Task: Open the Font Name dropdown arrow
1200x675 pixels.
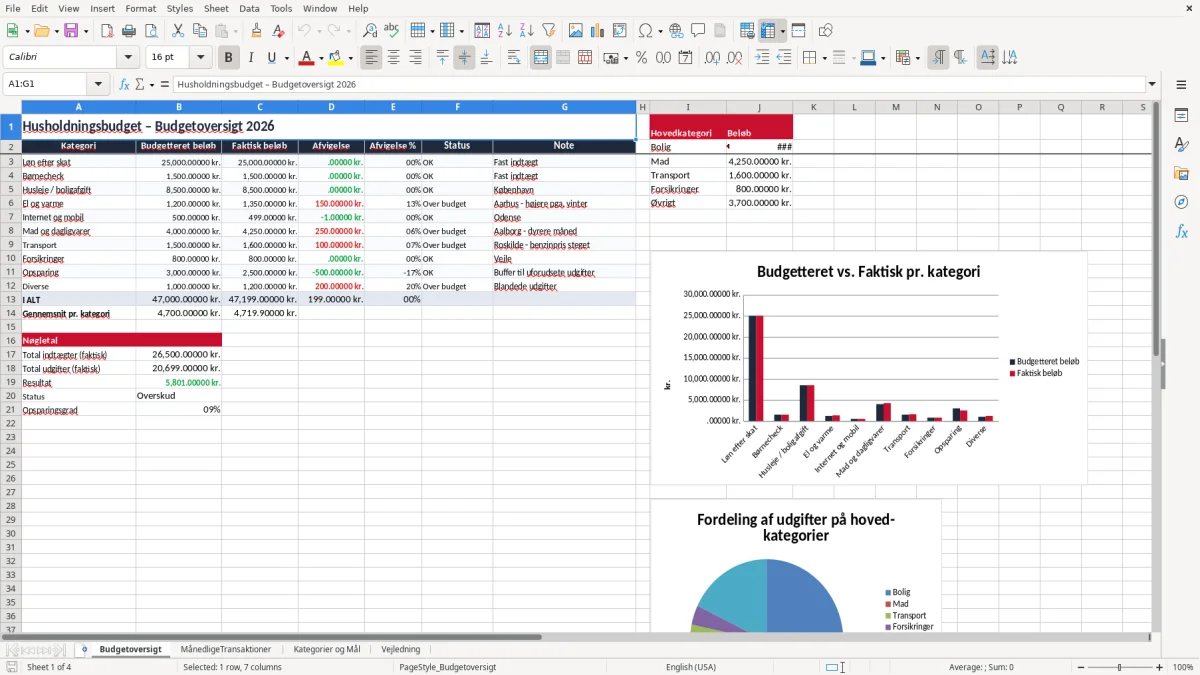Action: coord(128,58)
